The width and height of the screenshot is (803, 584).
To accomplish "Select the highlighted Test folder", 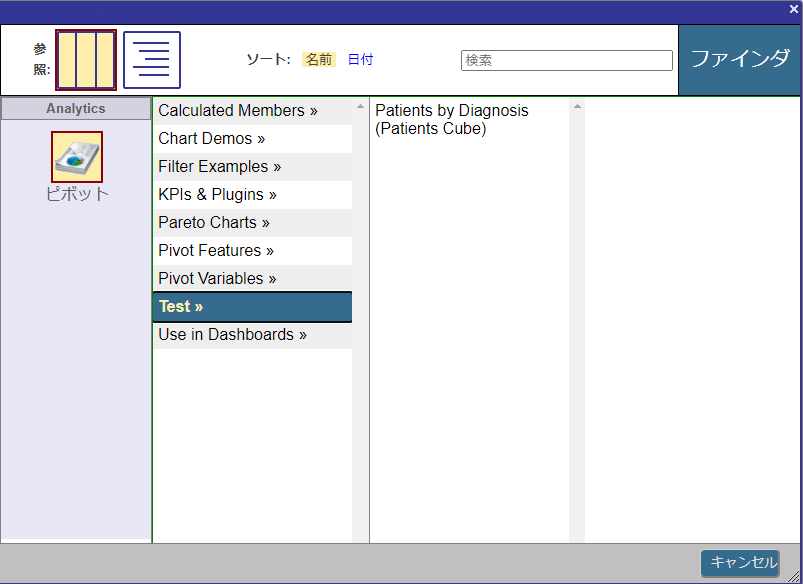I will [x=181, y=307].
